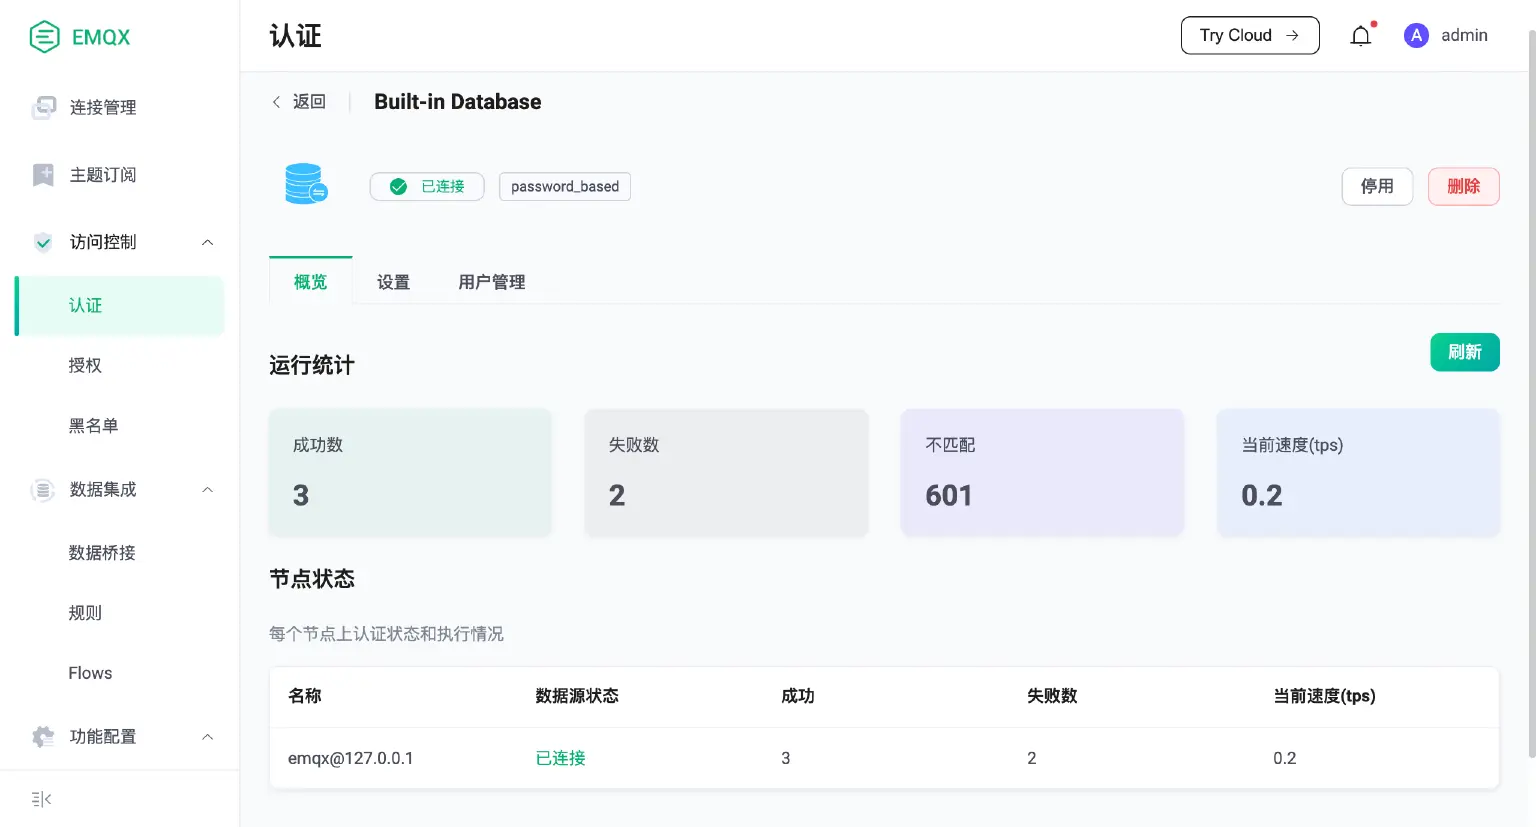Open the notification bell
This screenshot has width=1536, height=827.
[x=1360, y=35]
